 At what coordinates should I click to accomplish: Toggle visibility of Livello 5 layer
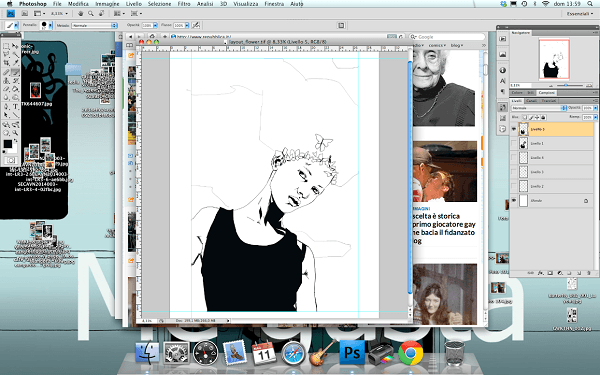click(514, 129)
